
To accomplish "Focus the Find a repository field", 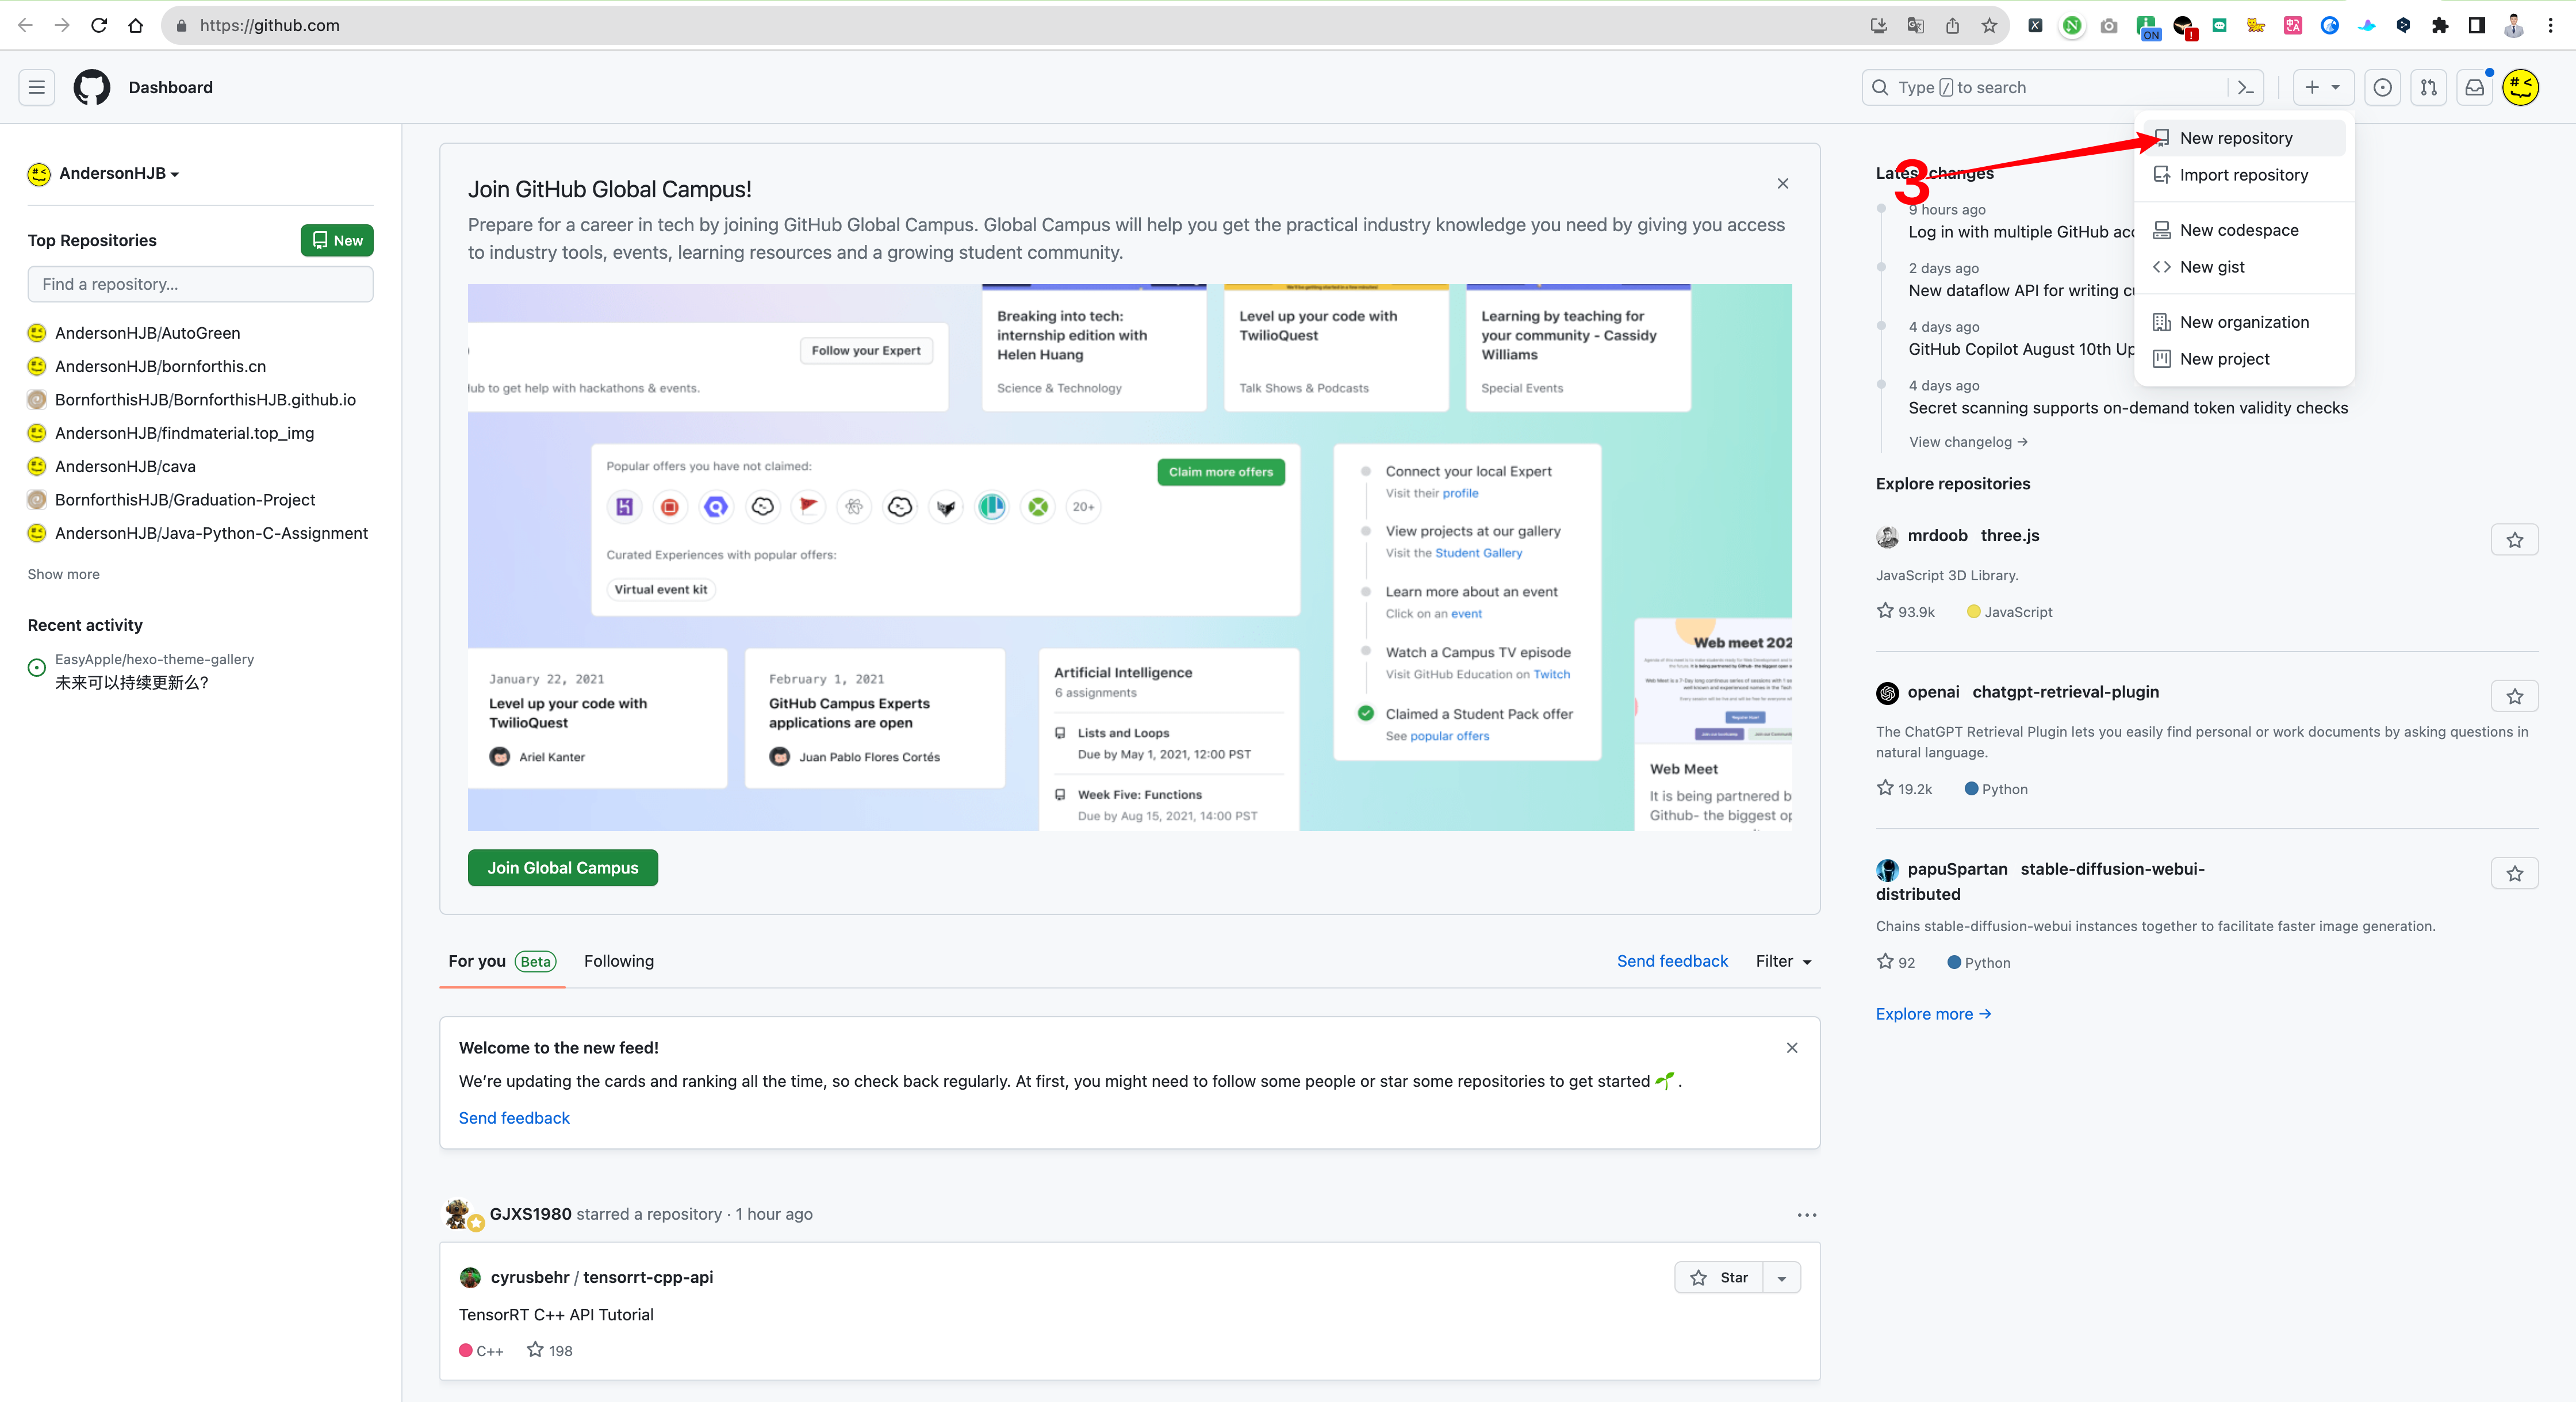I will click(200, 284).
